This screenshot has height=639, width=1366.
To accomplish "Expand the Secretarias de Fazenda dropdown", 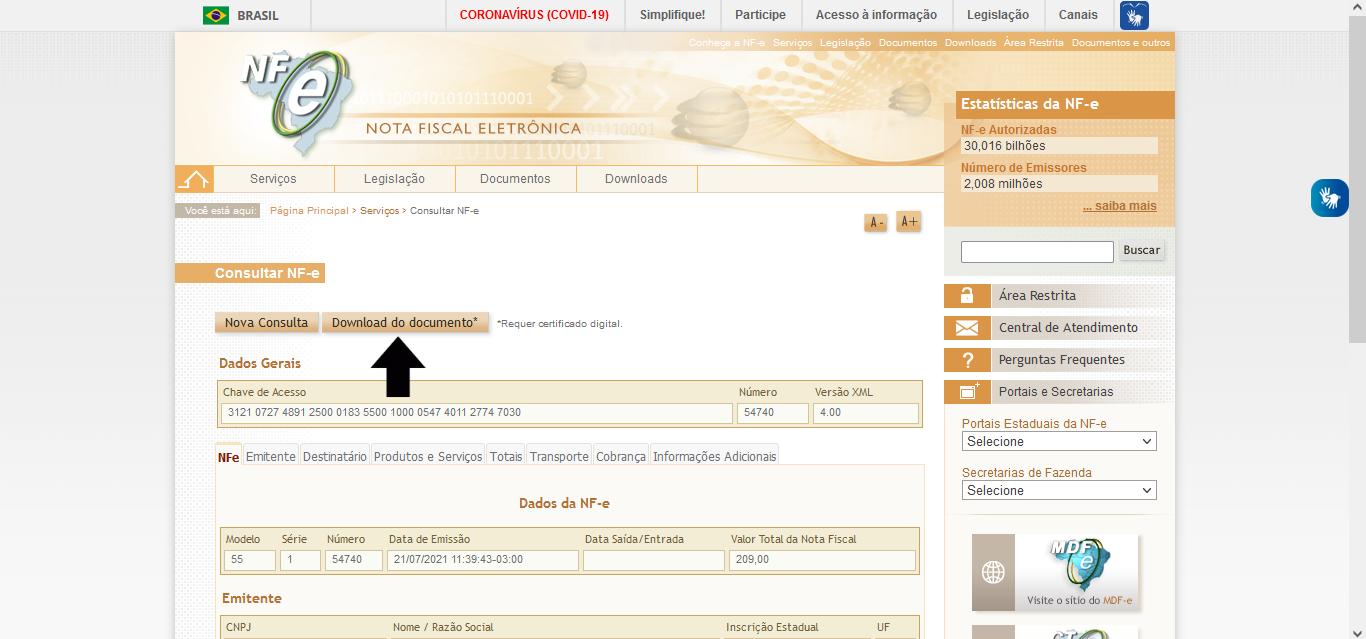I will click(x=1059, y=490).
